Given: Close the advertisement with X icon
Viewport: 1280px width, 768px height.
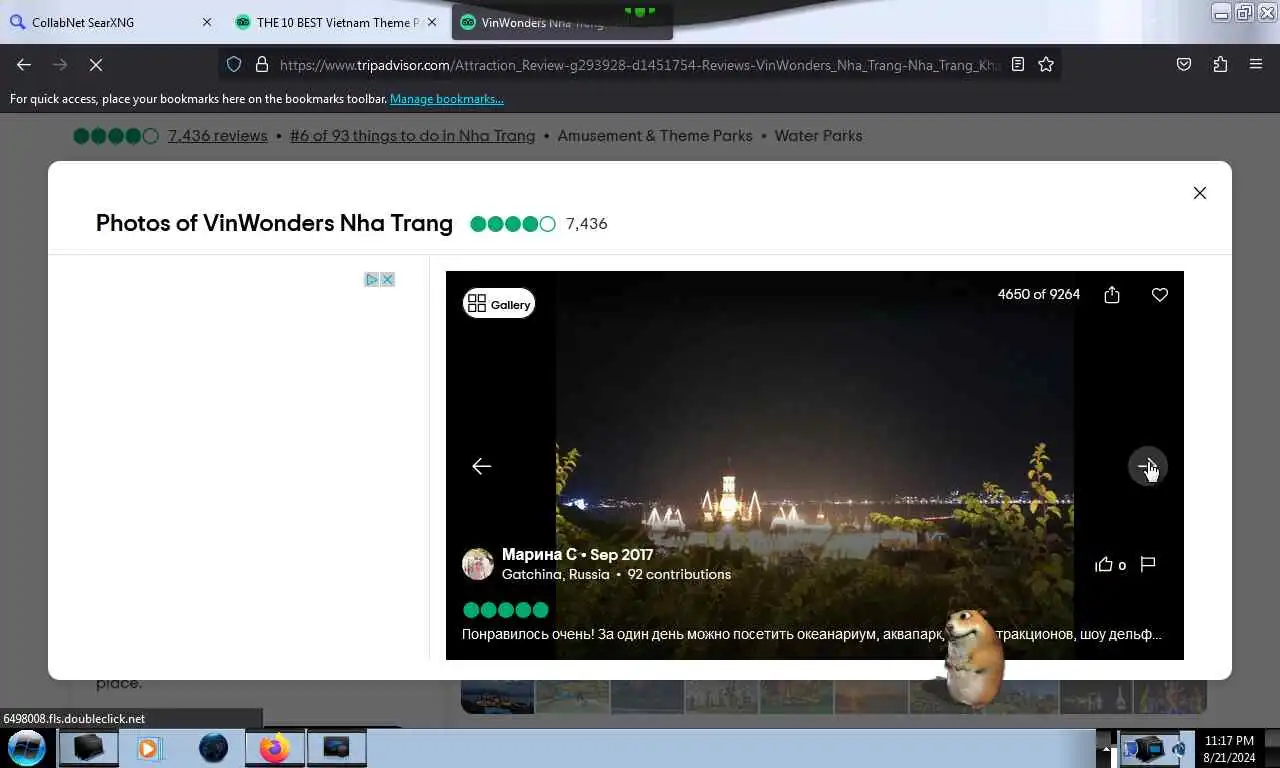Looking at the screenshot, I should click(x=387, y=279).
